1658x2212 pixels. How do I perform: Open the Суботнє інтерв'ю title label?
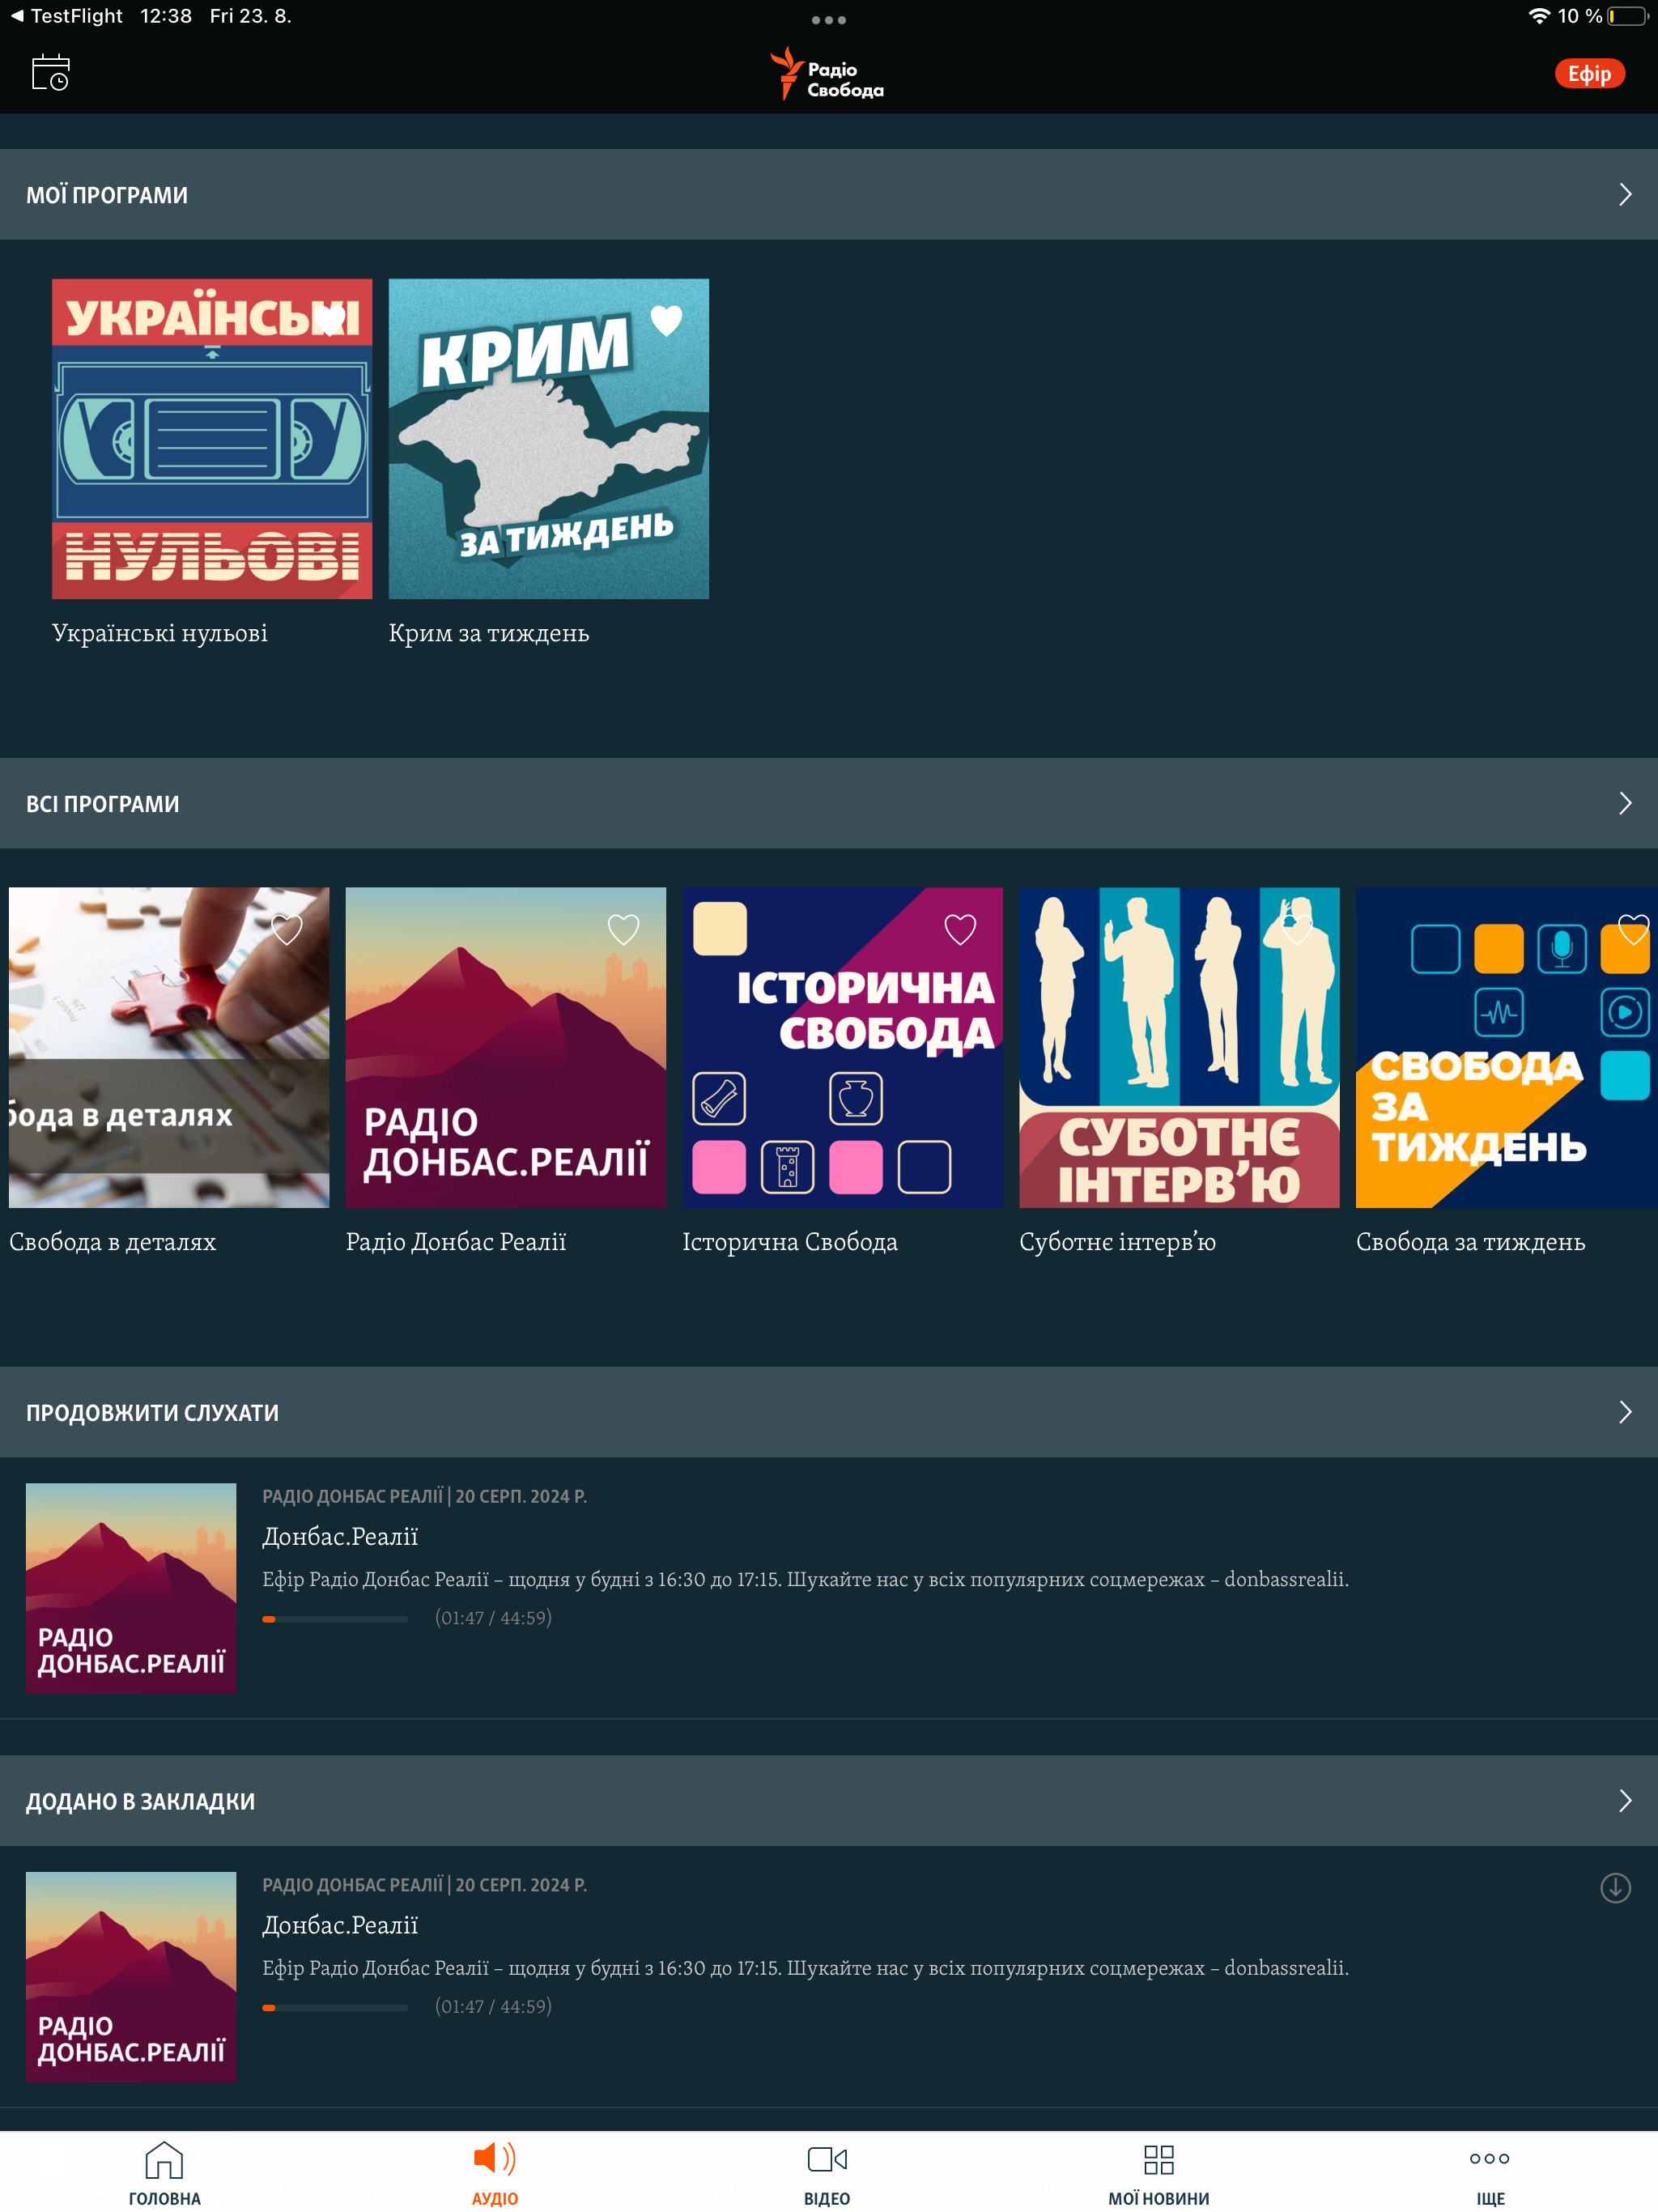[x=1118, y=1242]
